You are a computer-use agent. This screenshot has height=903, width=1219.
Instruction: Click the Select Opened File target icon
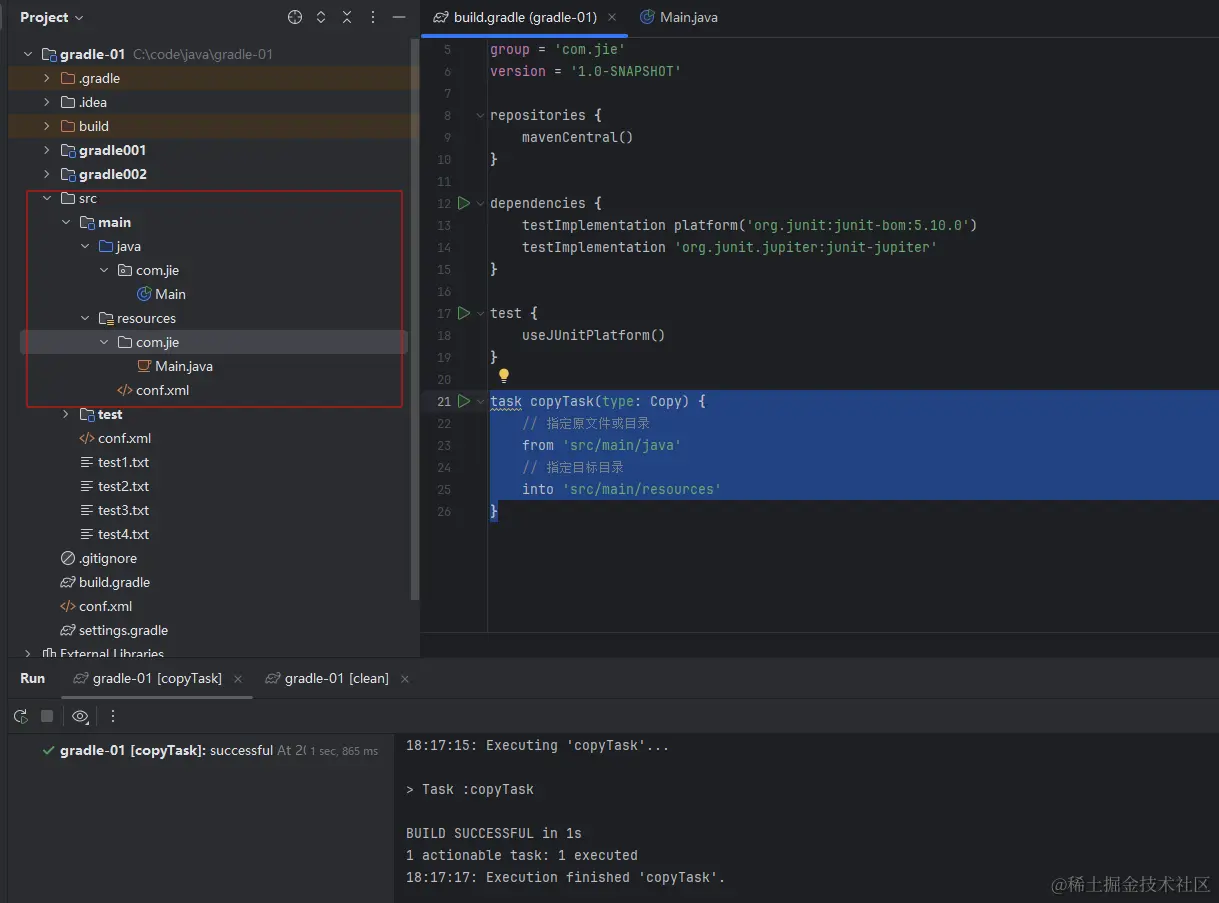pyautogui.click(x=294, y=17)
